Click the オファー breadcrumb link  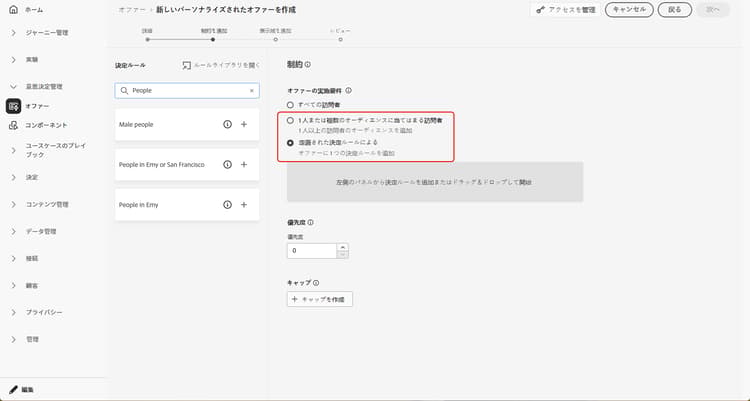[132, 10]
